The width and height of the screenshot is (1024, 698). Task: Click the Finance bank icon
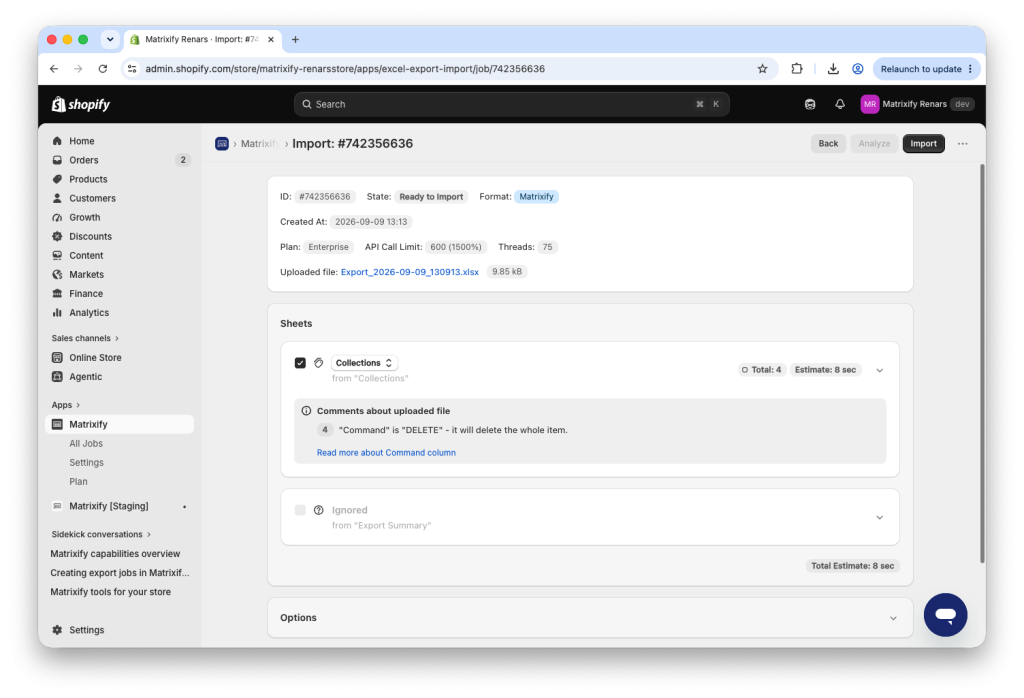click(57, 294)
